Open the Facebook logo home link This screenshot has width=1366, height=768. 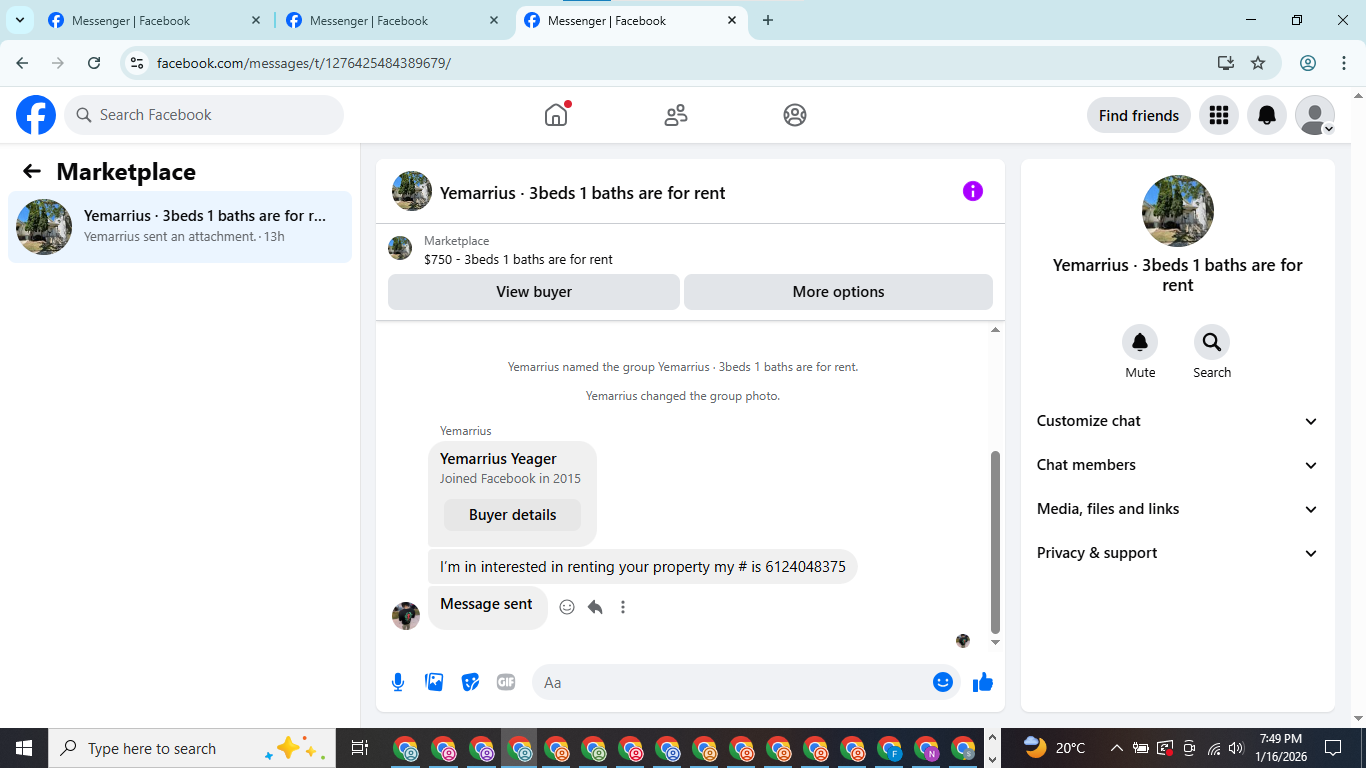click(36, 115)
